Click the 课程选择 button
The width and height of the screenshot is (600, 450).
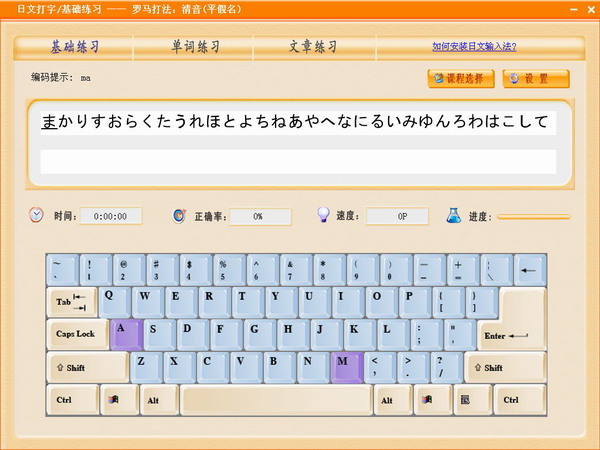point(461,79)
